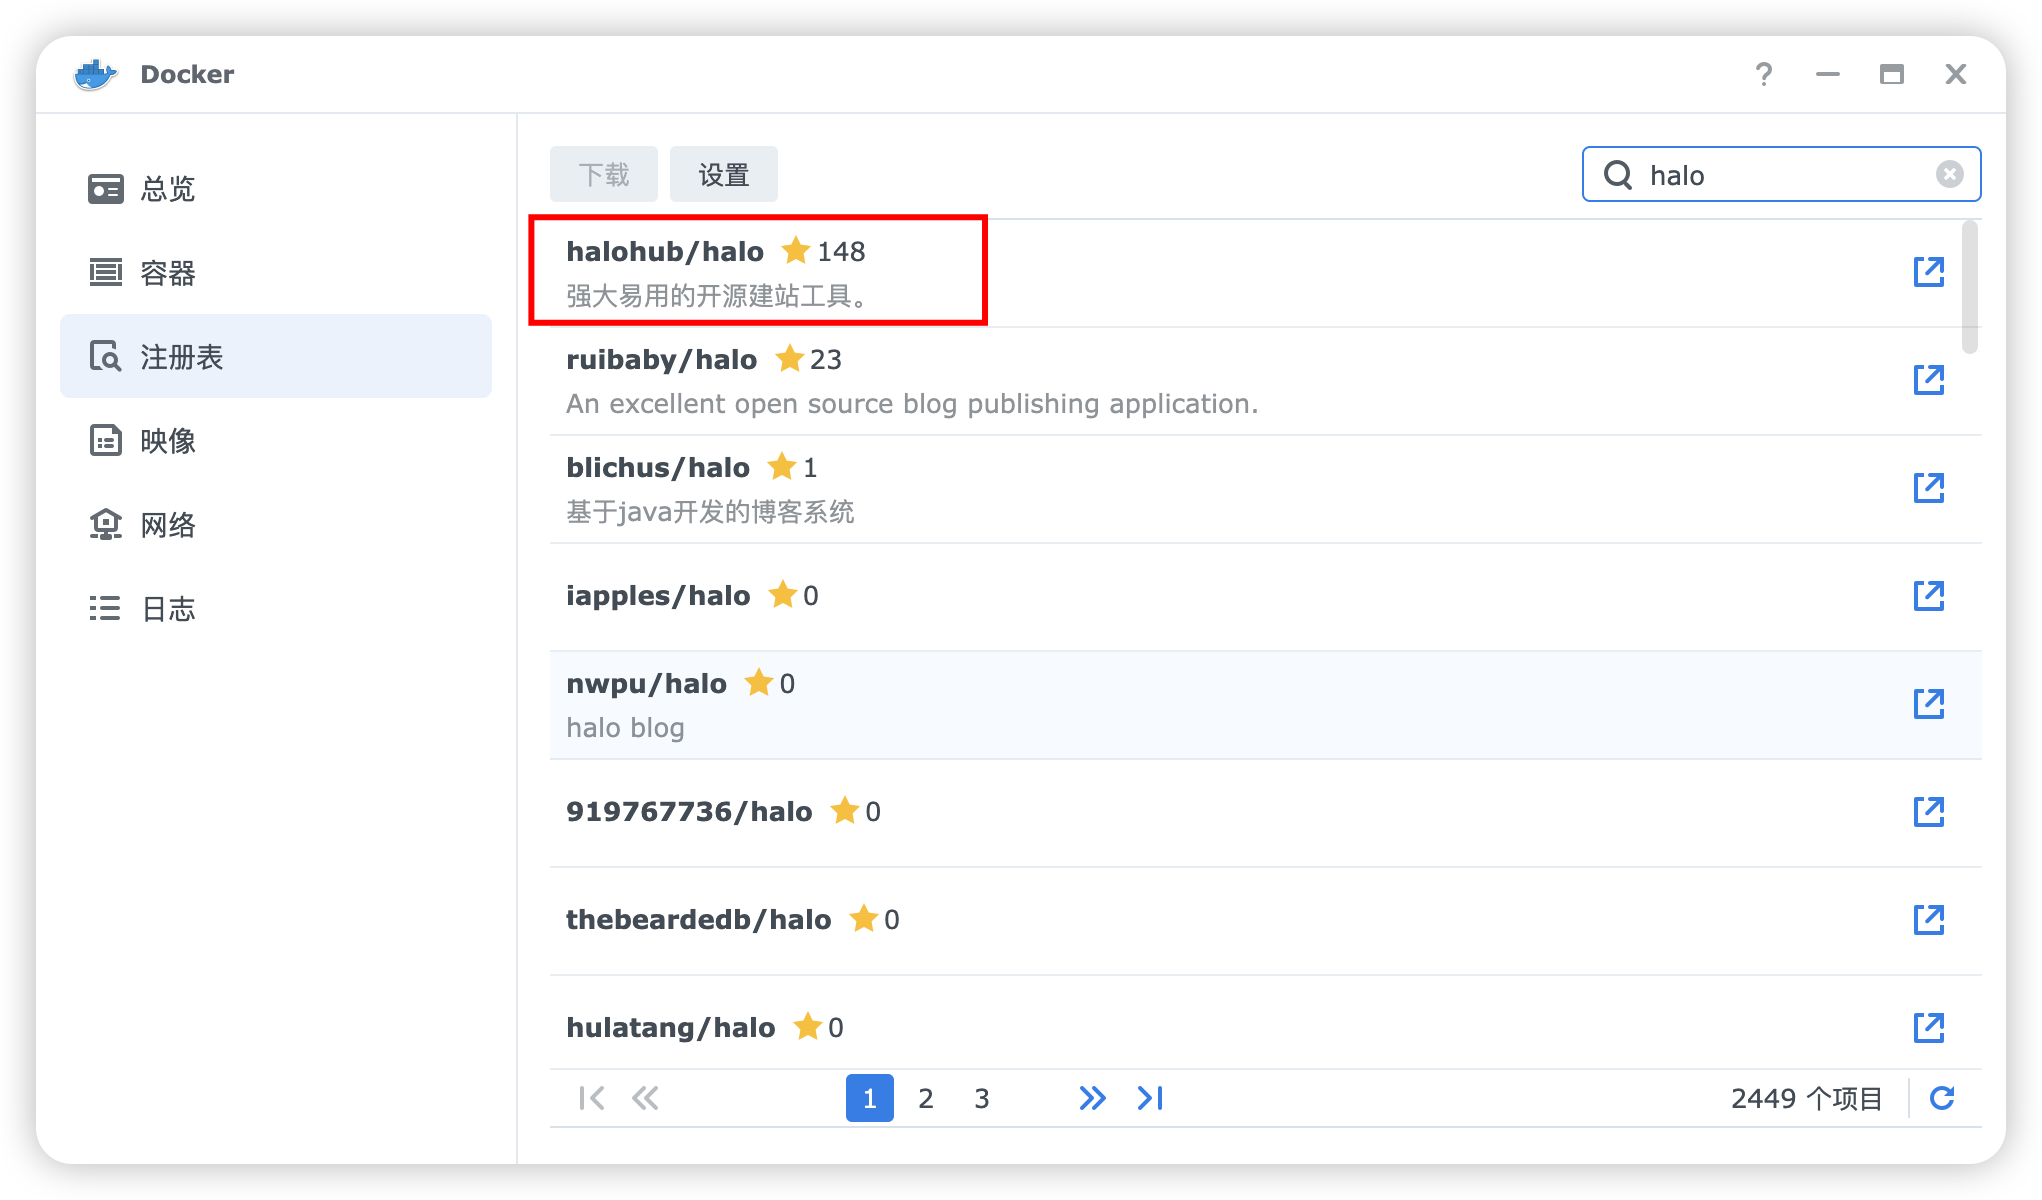This screenshot has height=1200, width=2042.
Task: Jump to the first page
Action: click(x=591, y=1098)
